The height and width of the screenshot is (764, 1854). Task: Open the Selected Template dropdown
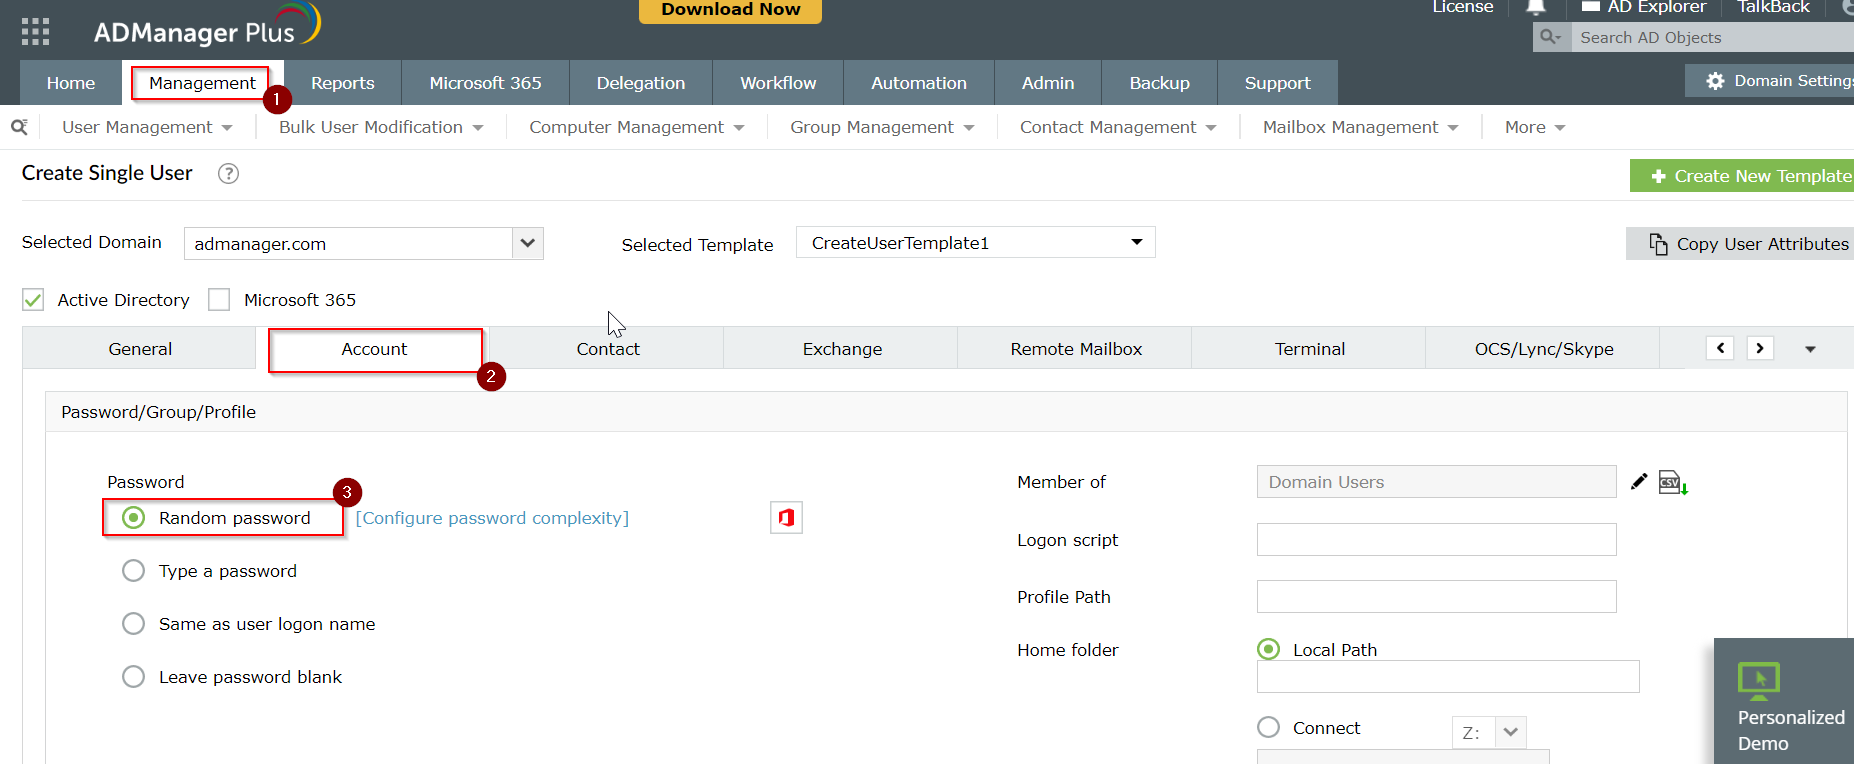[x=975, y=243]
